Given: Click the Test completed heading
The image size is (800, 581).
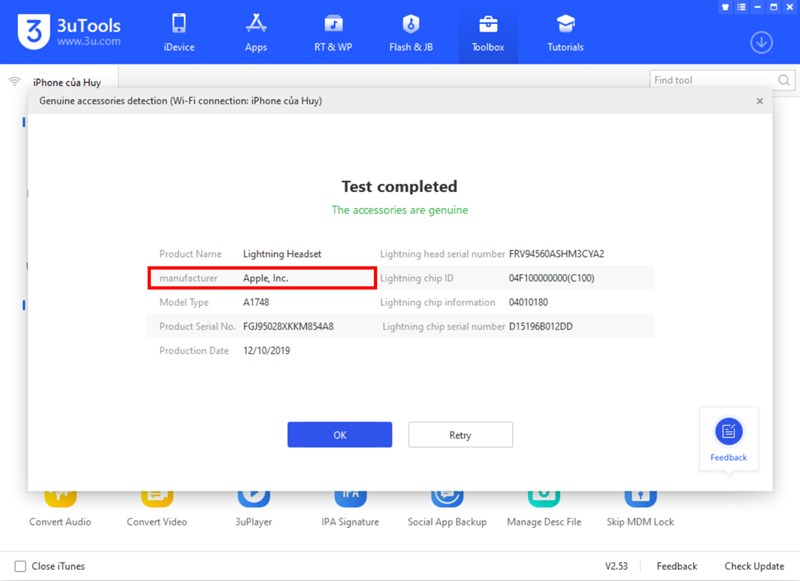Looking at the screenshot, I should [x=399, y=187].
